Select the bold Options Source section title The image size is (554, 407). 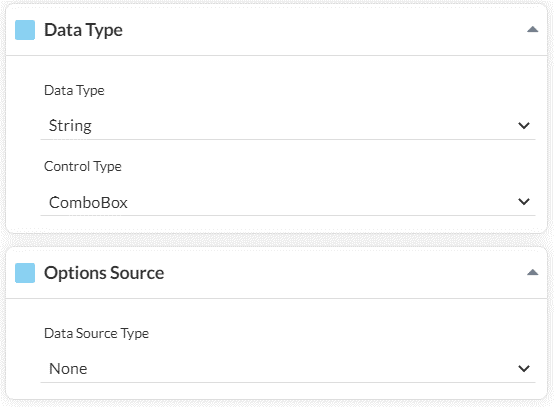(x=104, y=273)
